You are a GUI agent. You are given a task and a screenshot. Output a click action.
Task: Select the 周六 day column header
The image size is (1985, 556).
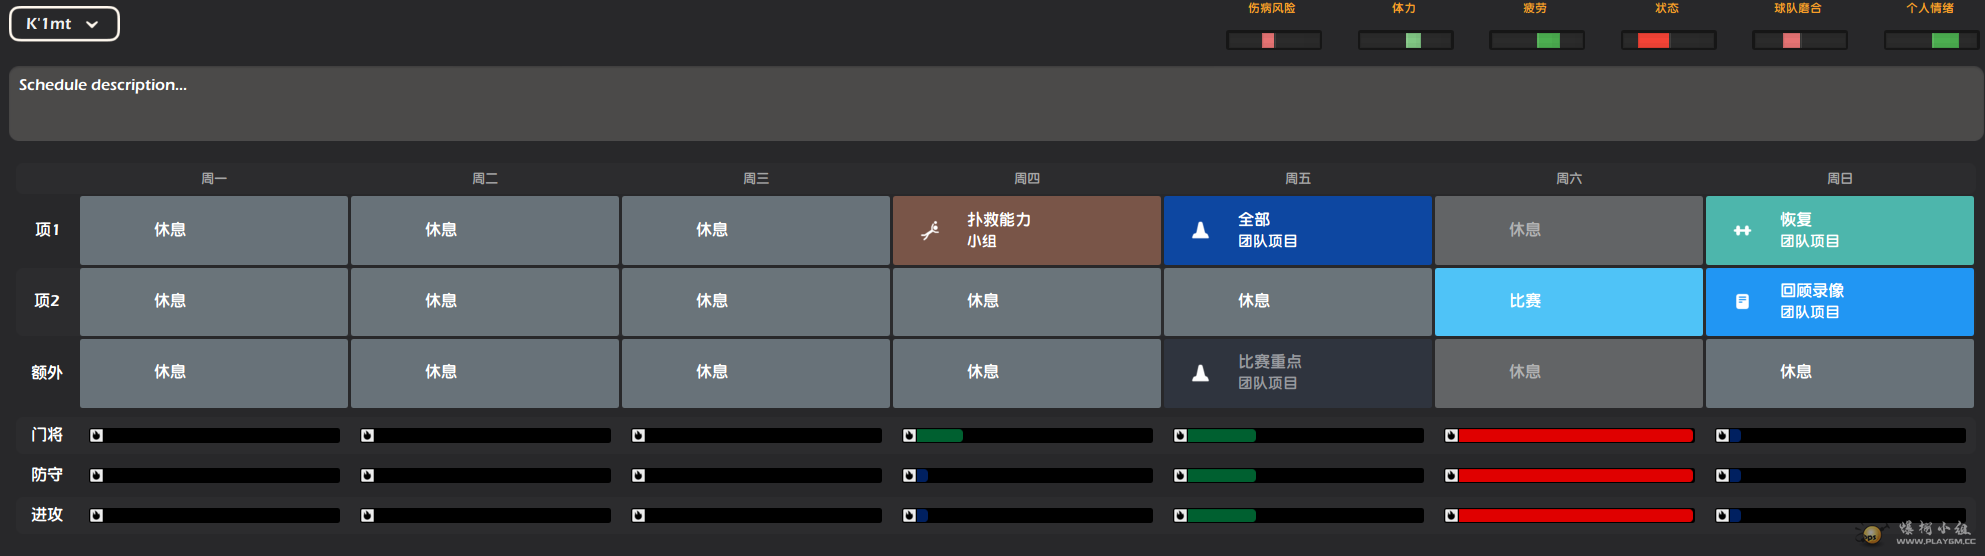1568,179
